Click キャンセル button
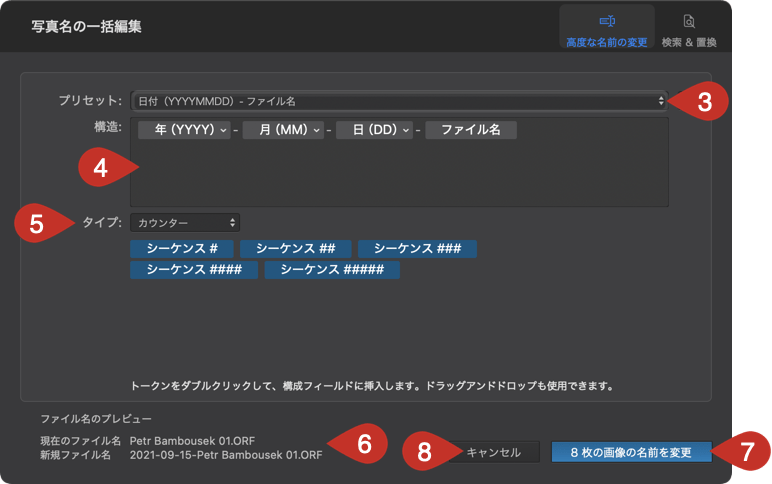772x484 pixels. [x=494, y=452]
